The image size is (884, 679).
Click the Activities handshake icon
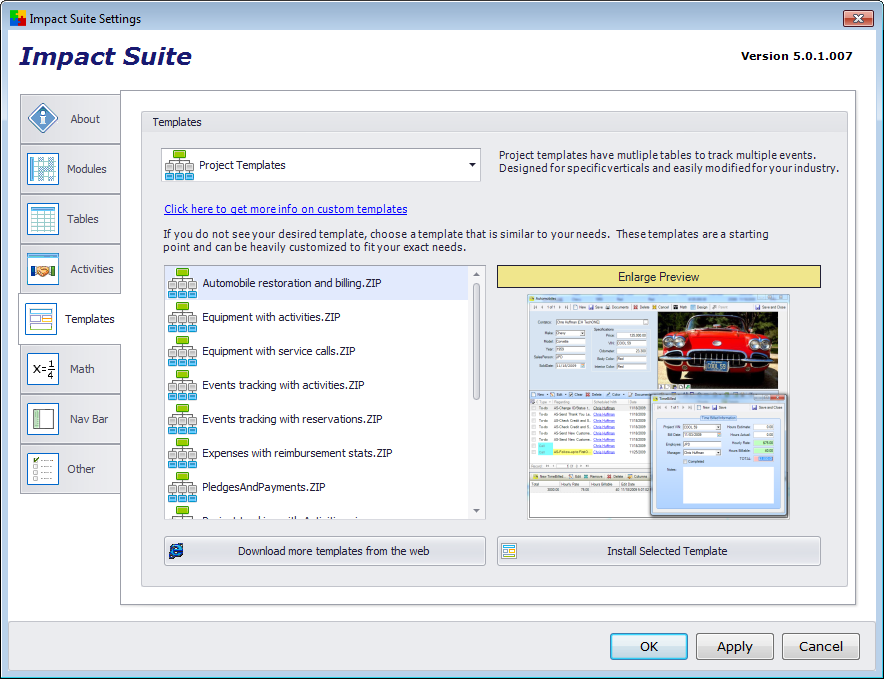tap(43, 269)
